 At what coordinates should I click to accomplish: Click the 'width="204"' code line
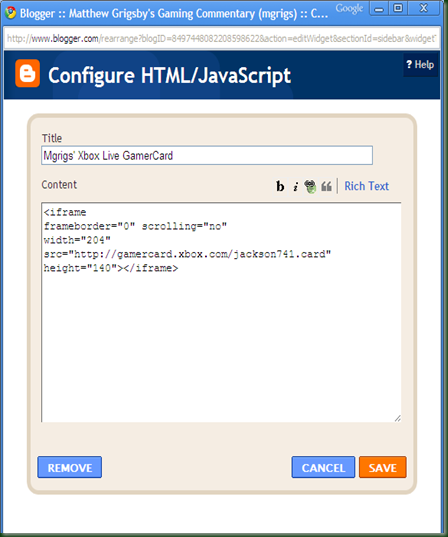(77, 240)
